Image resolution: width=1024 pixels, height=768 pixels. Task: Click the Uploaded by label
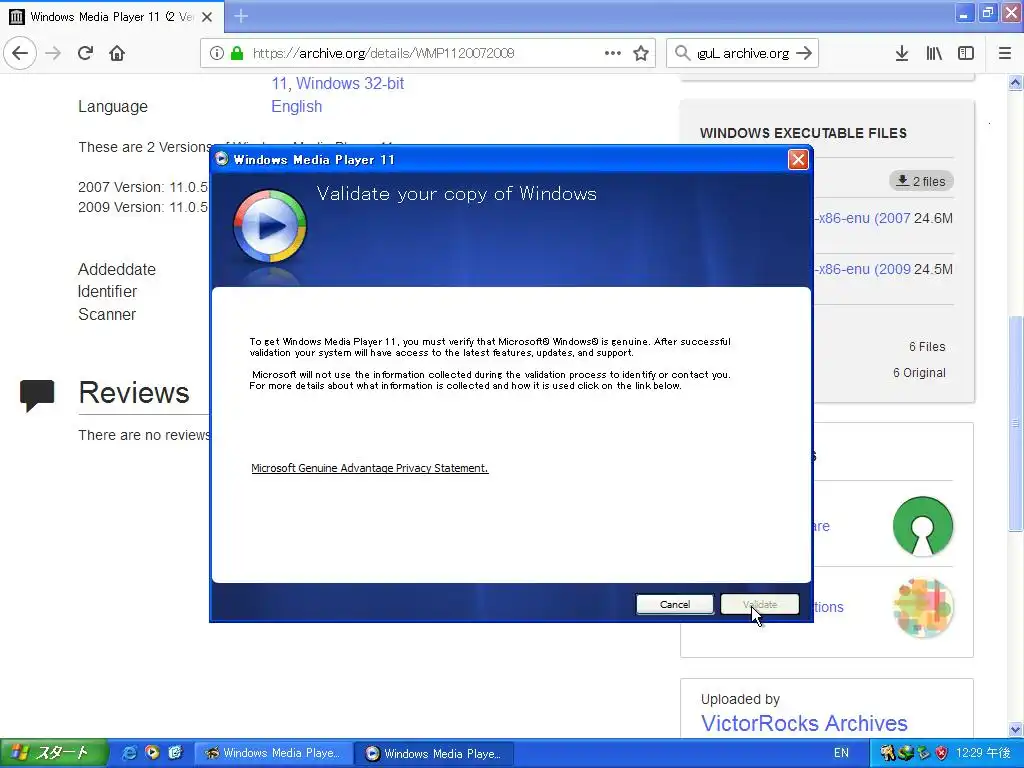point(740,699)
